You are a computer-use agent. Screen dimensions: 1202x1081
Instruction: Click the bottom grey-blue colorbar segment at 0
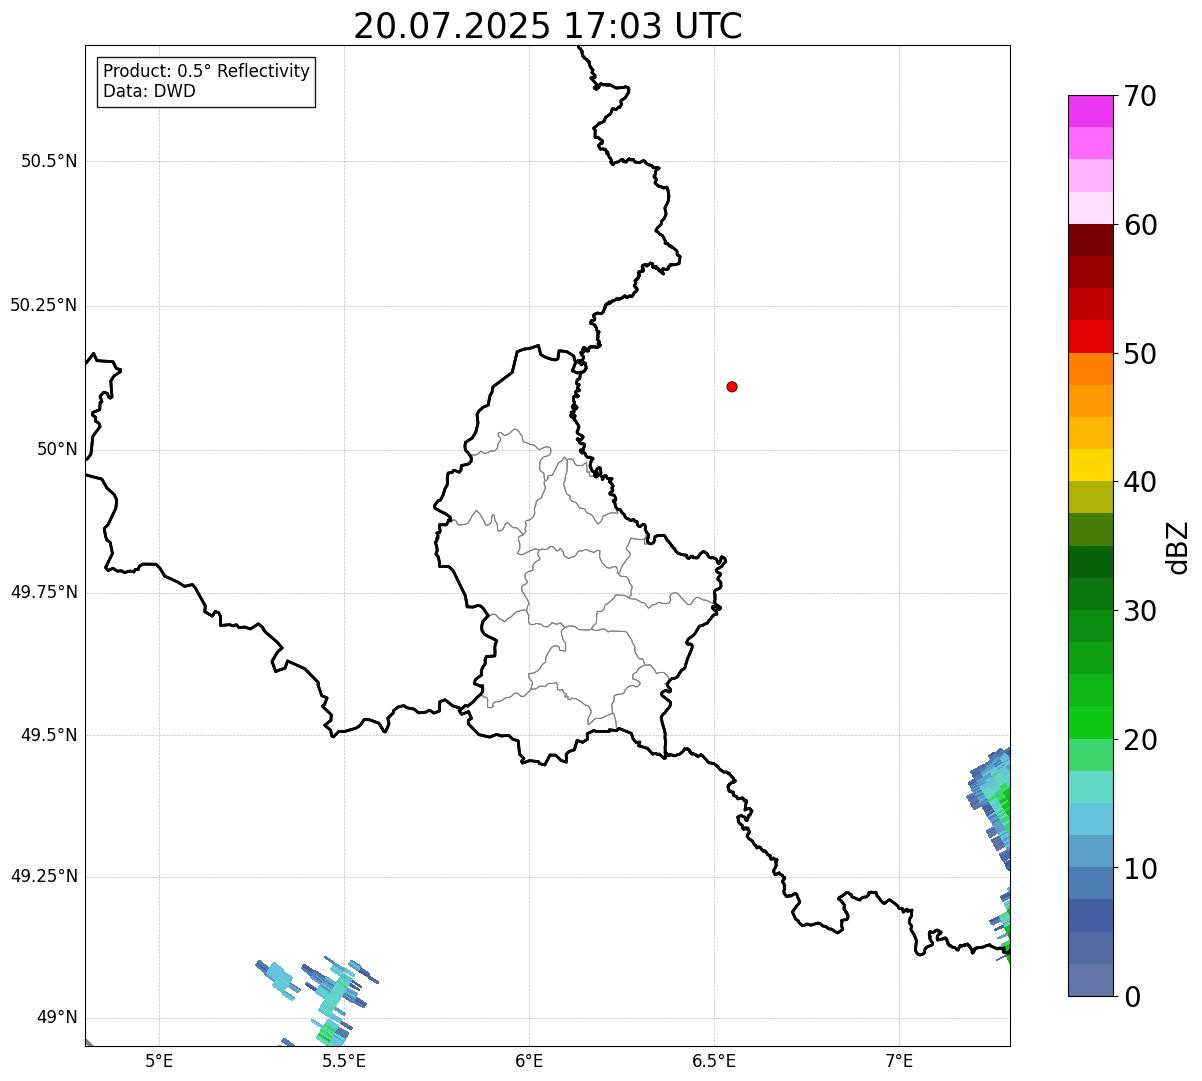click(x=1090, y=980)
